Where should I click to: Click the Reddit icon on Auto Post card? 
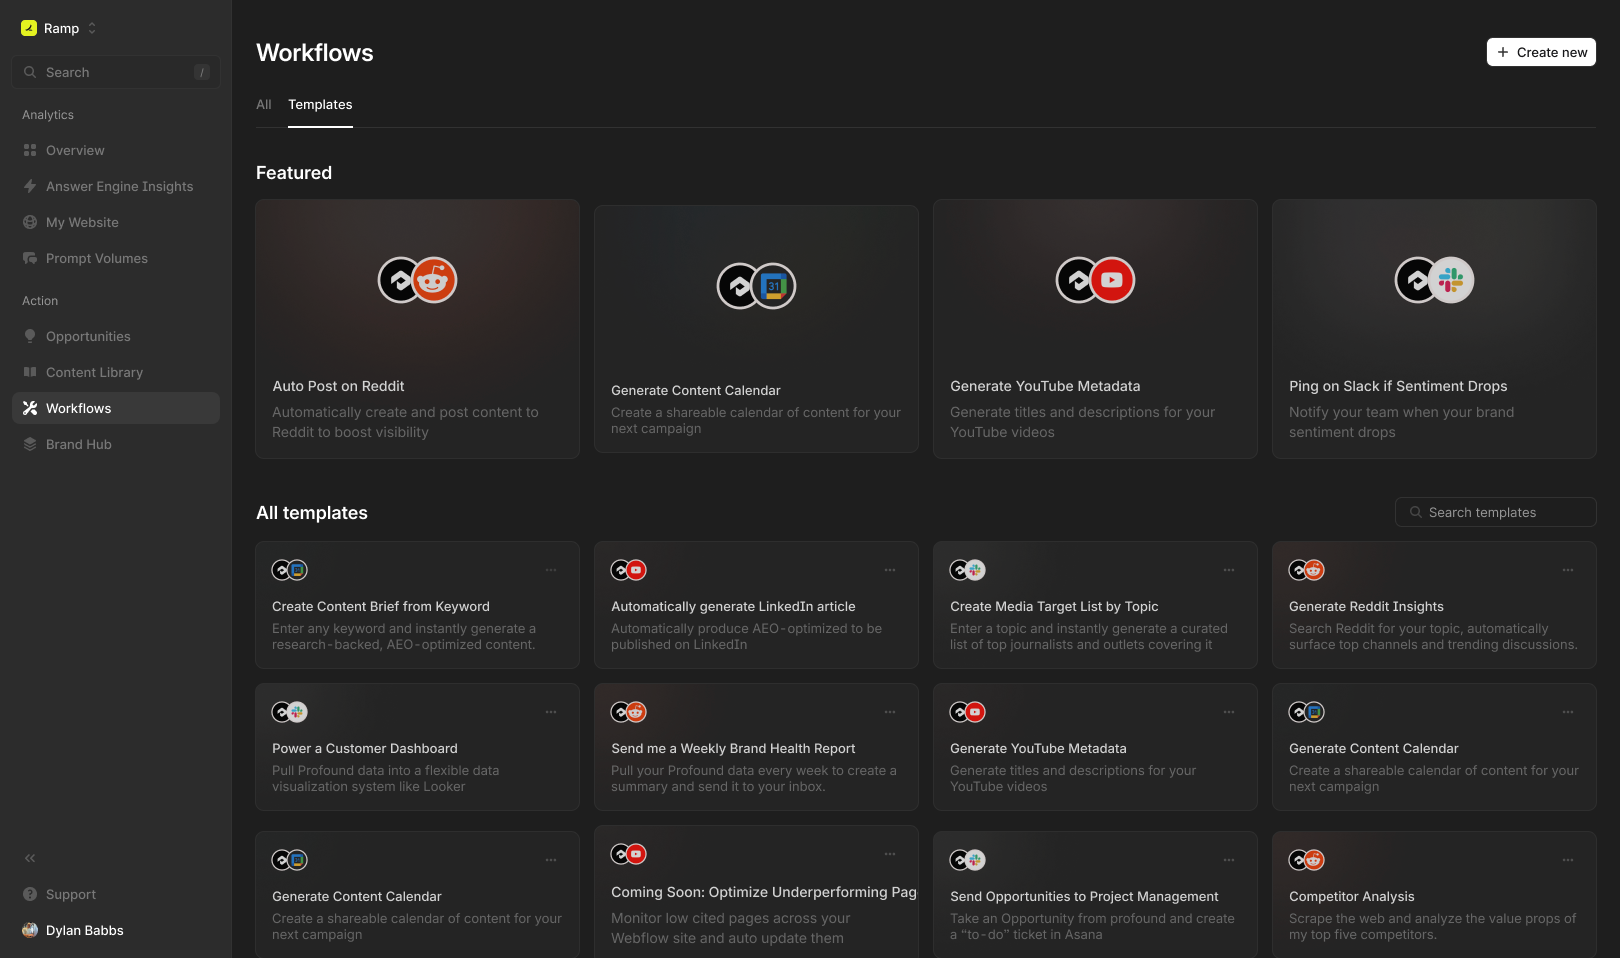coord(433,280)
